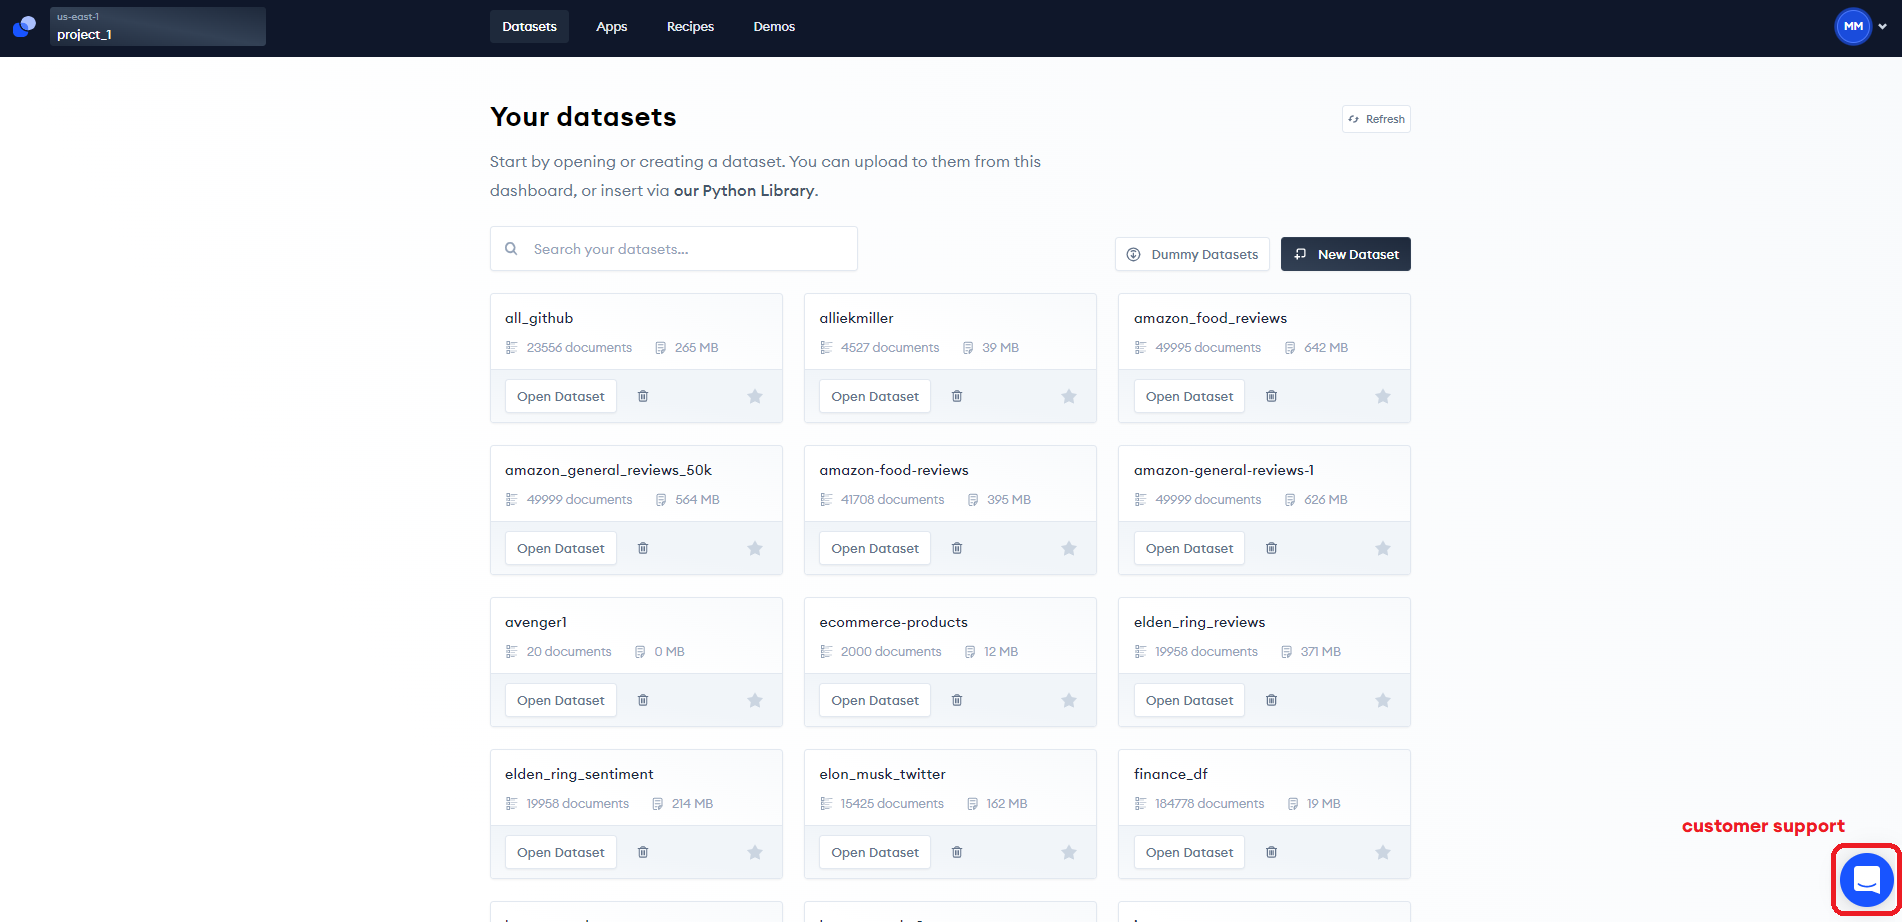Viewport: 1902px width, 922px height.
Task: Focus the Search your datasets field
Action: (674, 248)
